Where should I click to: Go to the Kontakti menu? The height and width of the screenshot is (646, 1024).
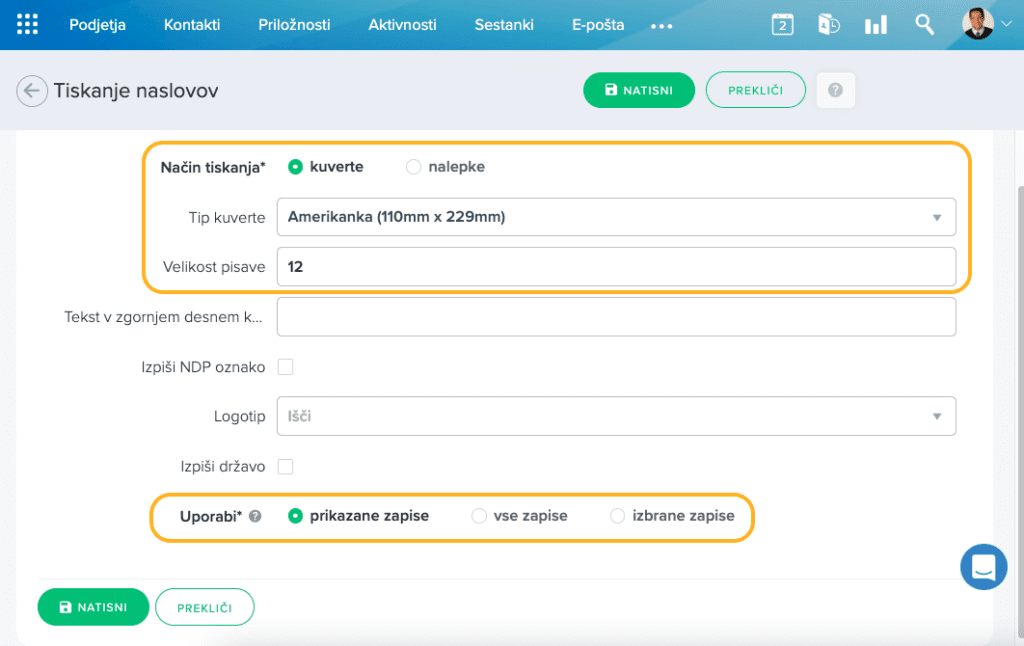tap(191, 25)
